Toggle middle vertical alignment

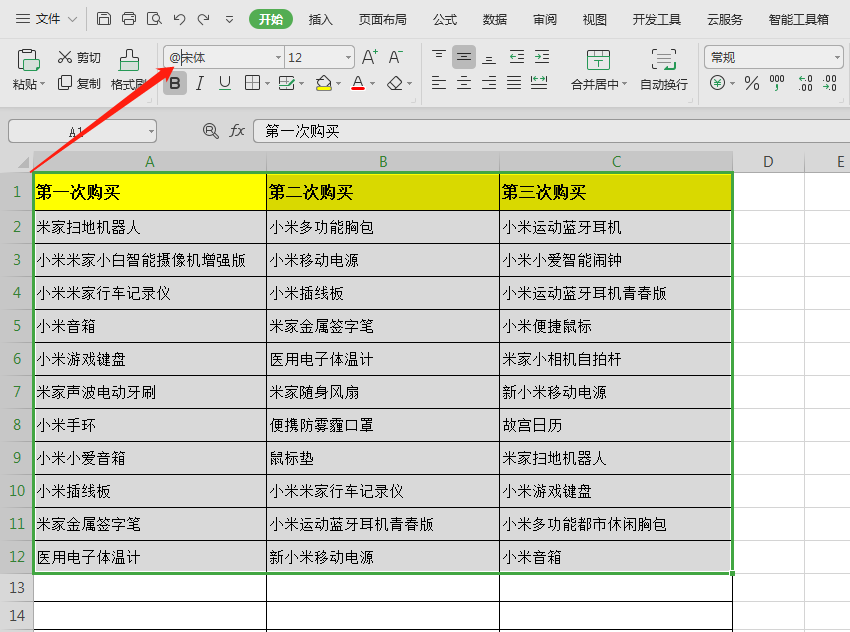[463, 56]
